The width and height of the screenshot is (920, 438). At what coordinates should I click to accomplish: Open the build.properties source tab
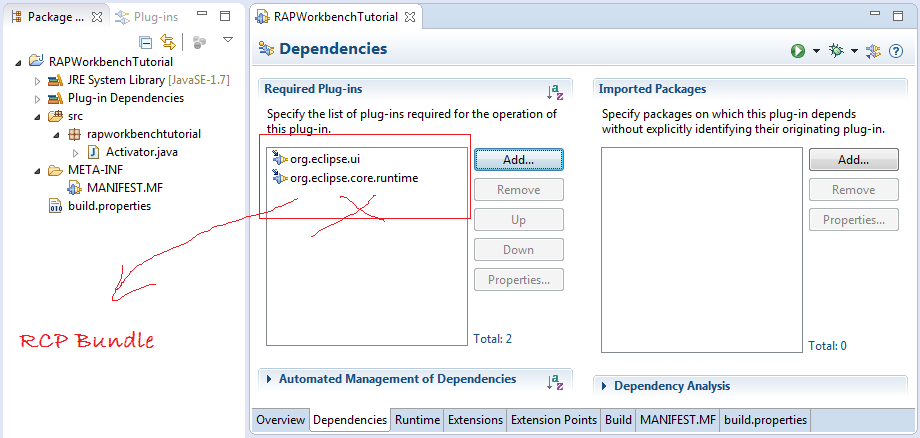766,420
